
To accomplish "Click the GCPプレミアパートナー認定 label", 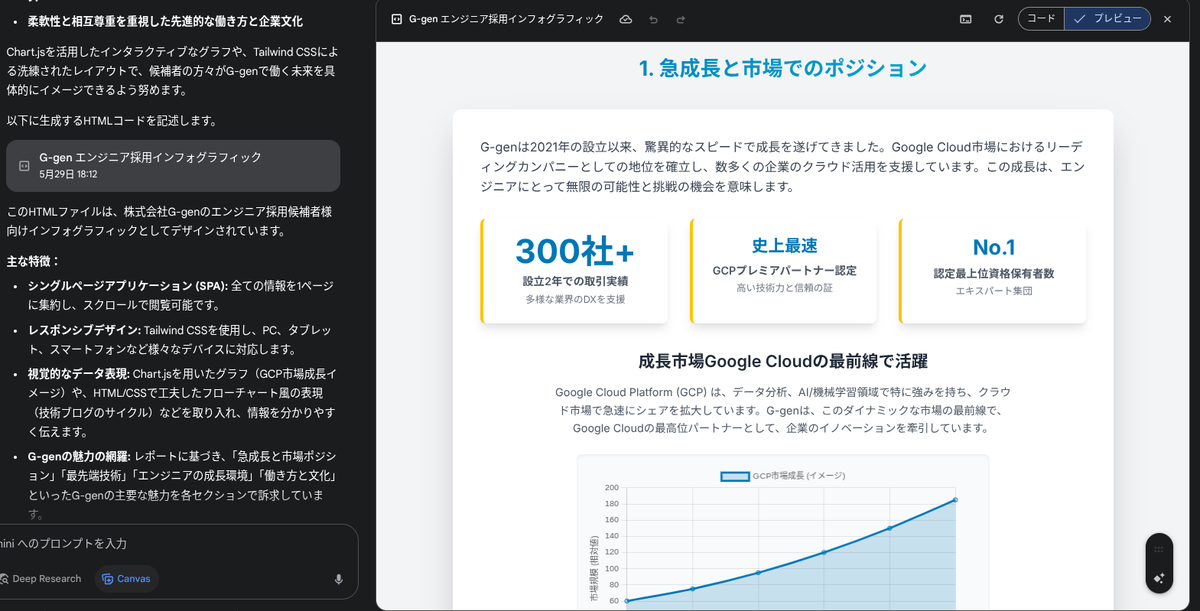I will click(784, 270).
